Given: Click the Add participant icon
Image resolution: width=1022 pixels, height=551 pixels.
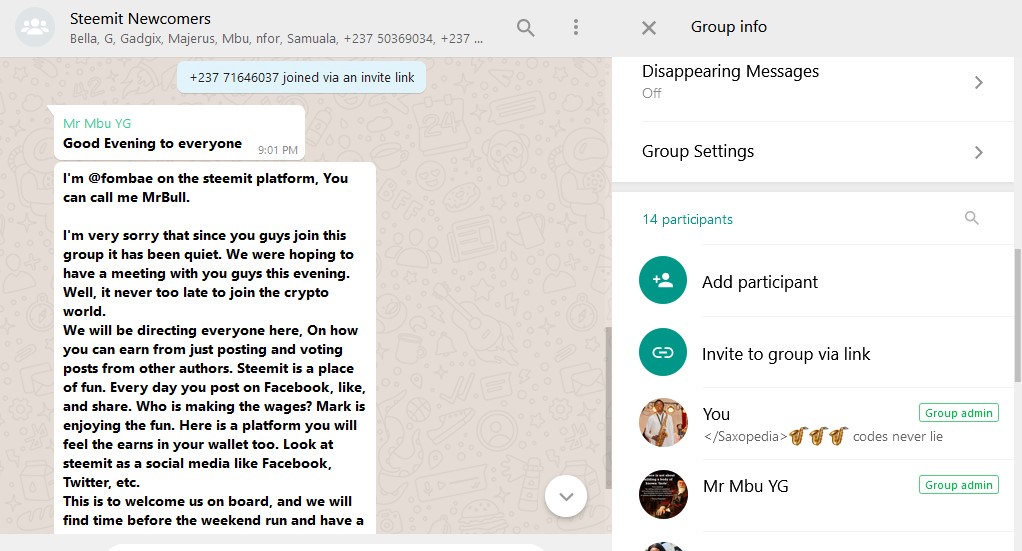Looking at the screenshot, I should [x=663, y=280].
